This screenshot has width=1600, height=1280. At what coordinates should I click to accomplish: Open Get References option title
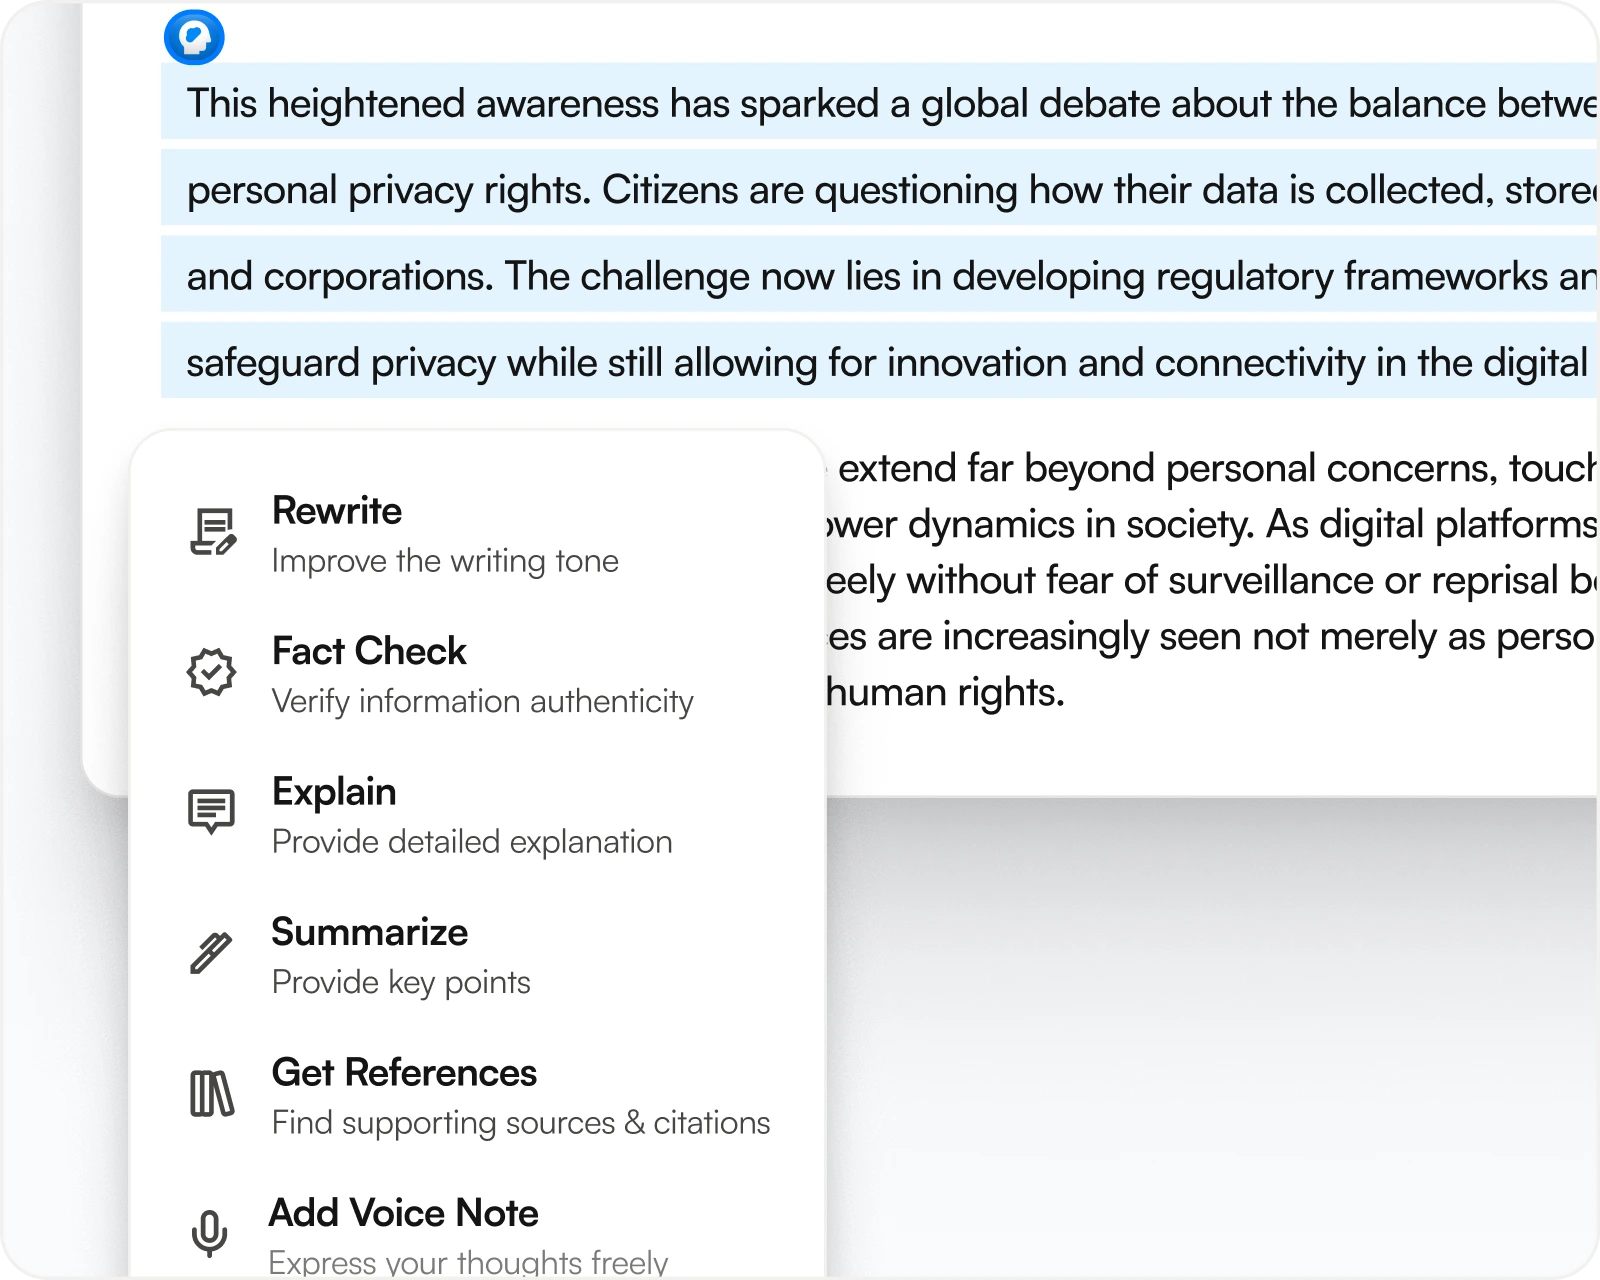[404, 1073]
